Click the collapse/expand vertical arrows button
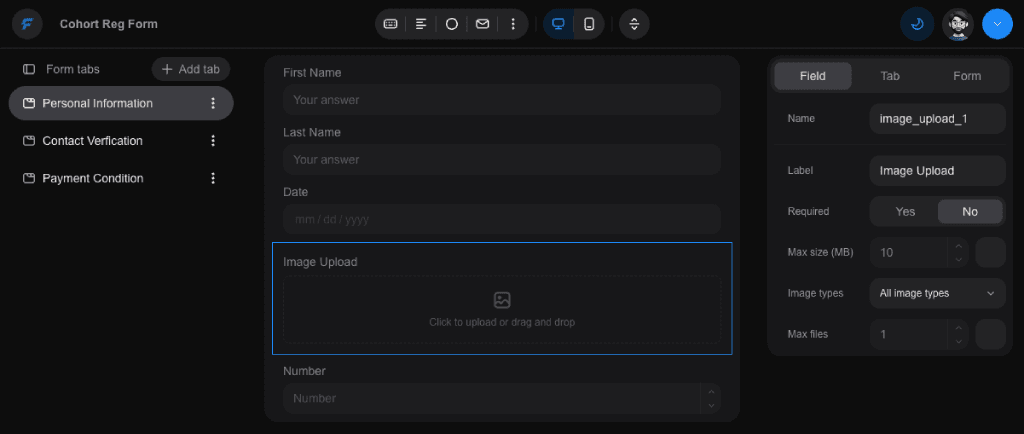Viewport: 1024px width, 434px height. [634, 24]
